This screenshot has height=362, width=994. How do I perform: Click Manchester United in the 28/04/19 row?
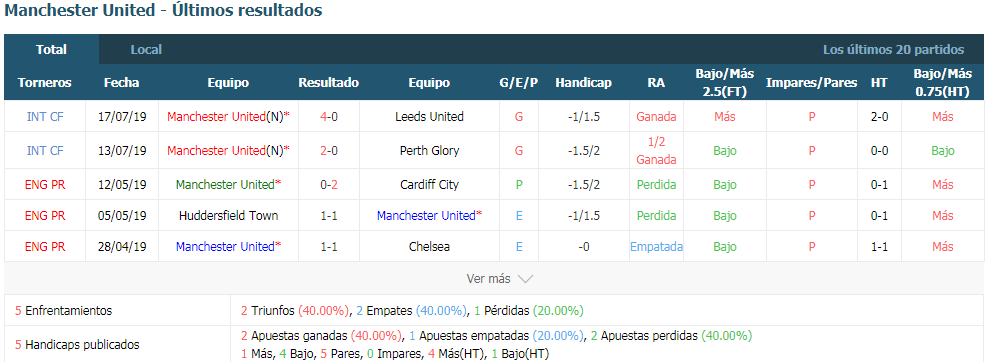click(x=225, y=247)
